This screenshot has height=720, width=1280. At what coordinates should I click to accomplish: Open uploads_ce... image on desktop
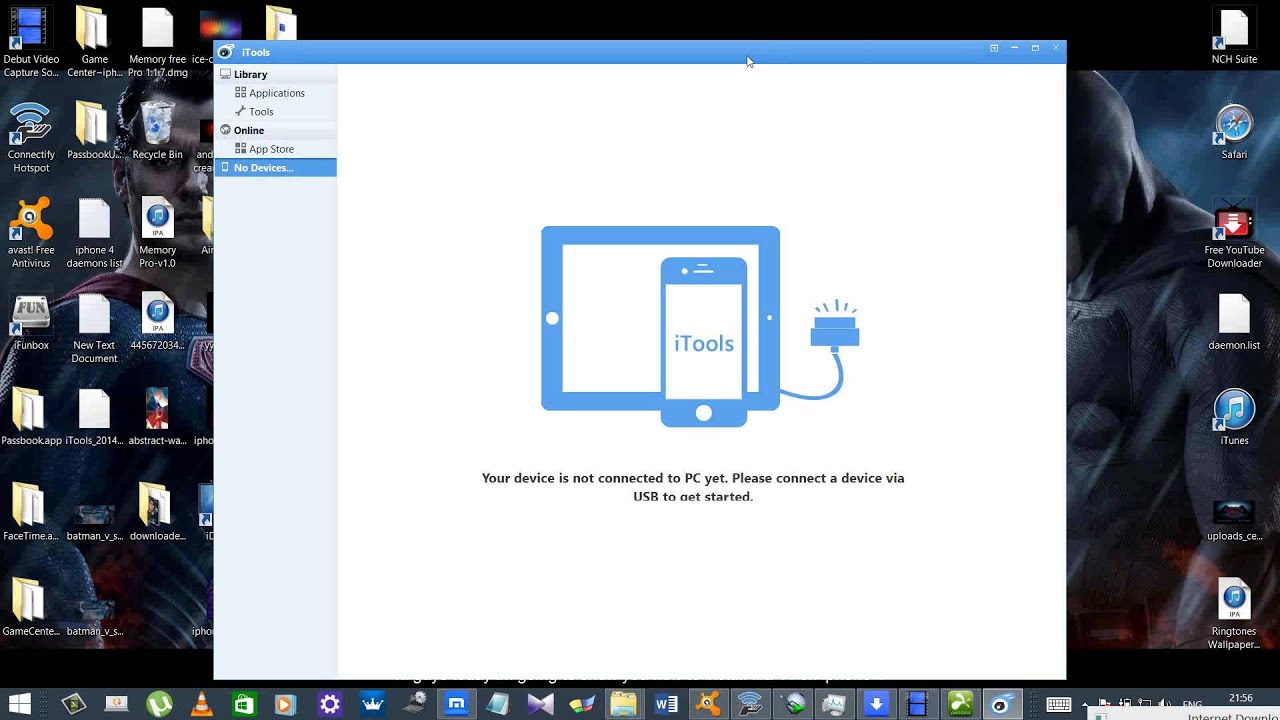point(1234,519)
